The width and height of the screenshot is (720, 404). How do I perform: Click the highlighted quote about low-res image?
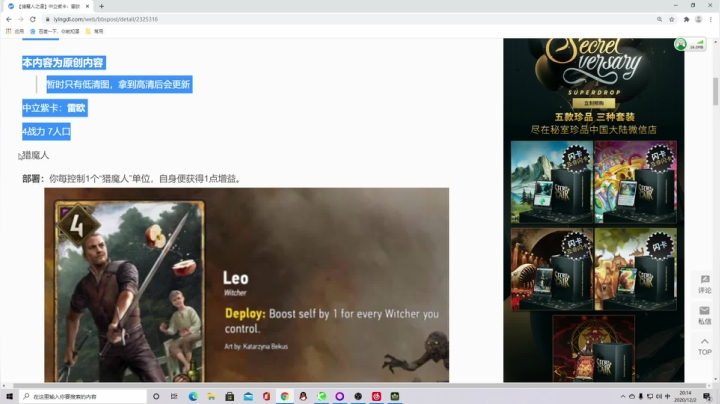119,84
